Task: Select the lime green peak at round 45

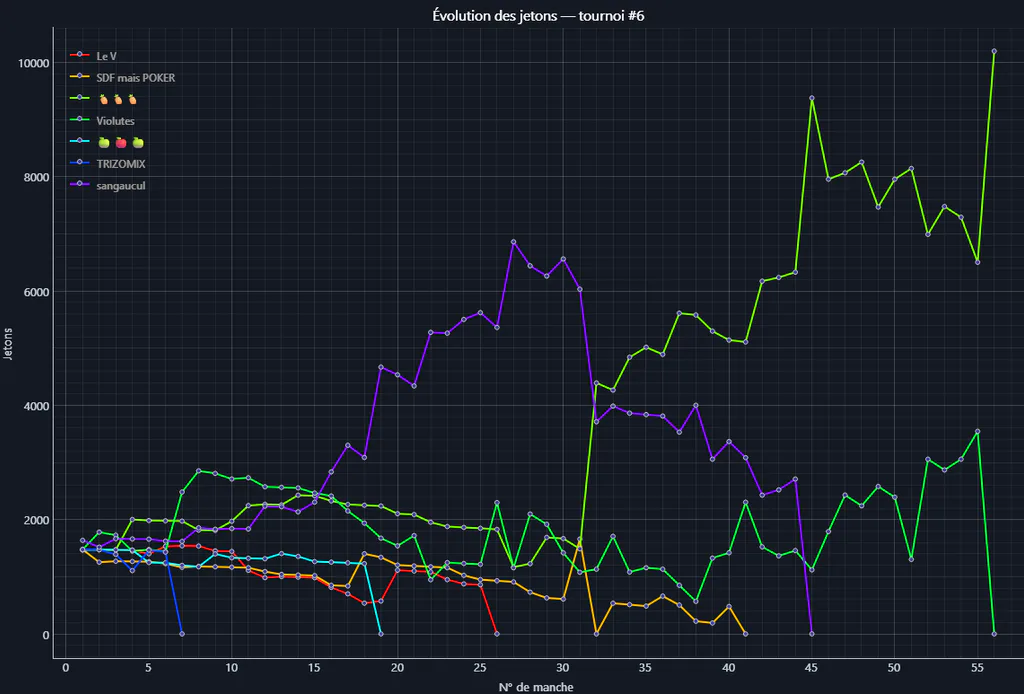Action: click(812, 98)
